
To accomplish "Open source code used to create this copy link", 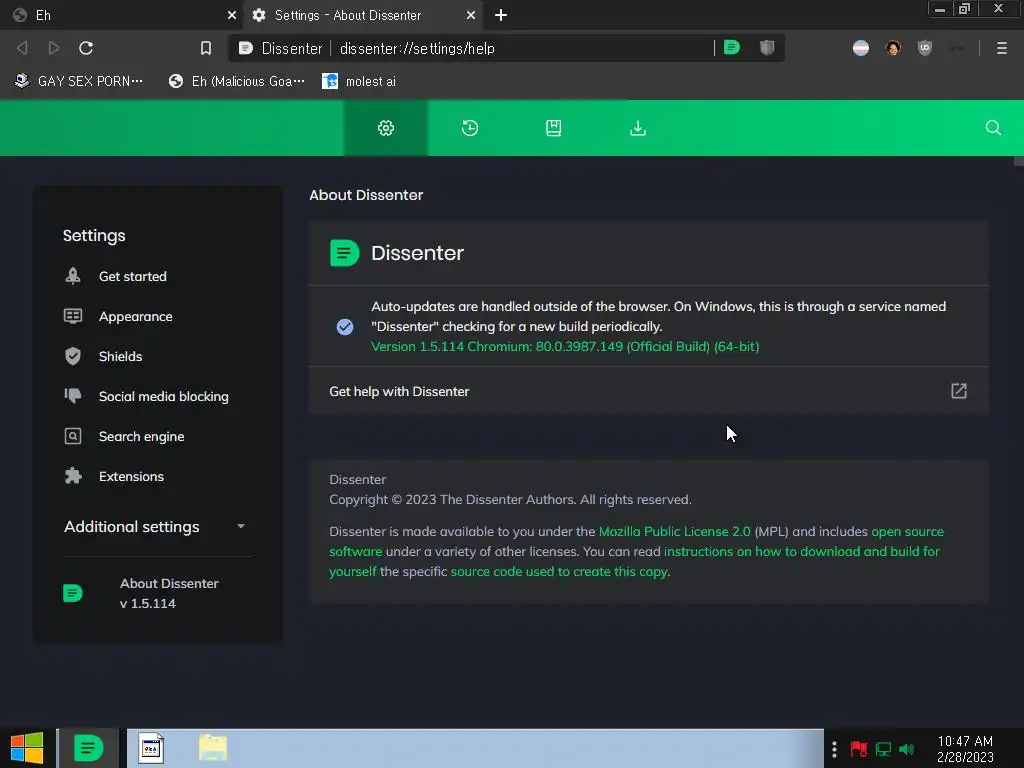I will 559,571.
